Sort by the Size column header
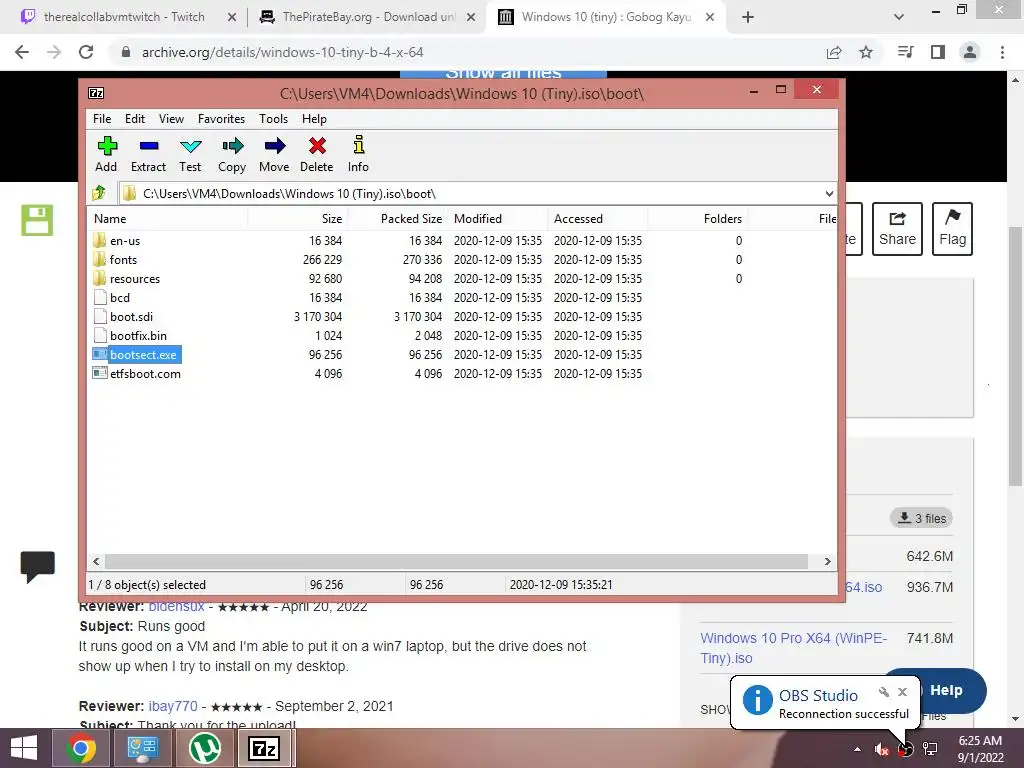This screenshot has height=768, width=1024. click(x=297, y=219)
